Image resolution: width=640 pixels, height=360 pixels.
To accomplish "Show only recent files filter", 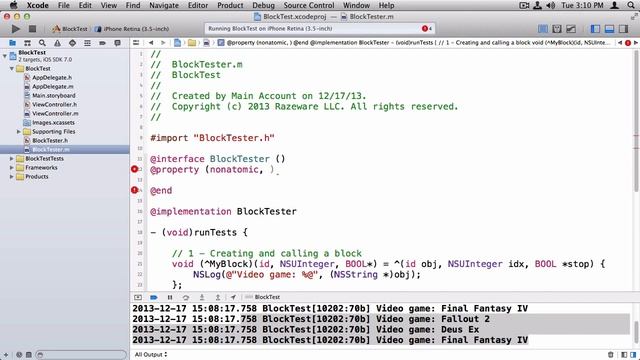I will [x=19, y=355].
